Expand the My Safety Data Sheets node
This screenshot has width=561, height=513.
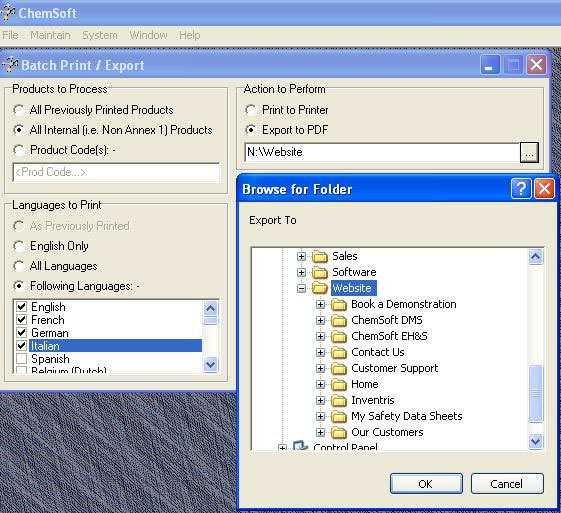(320, 416)
